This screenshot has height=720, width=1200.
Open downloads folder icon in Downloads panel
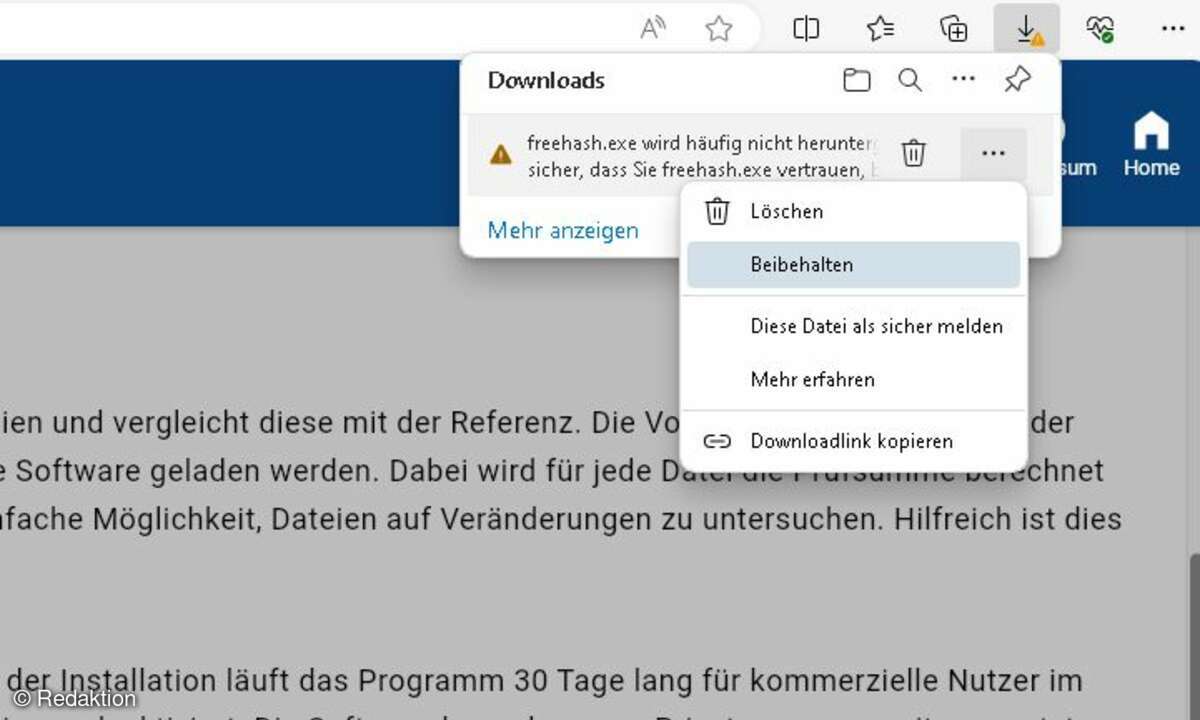[856, 80]
